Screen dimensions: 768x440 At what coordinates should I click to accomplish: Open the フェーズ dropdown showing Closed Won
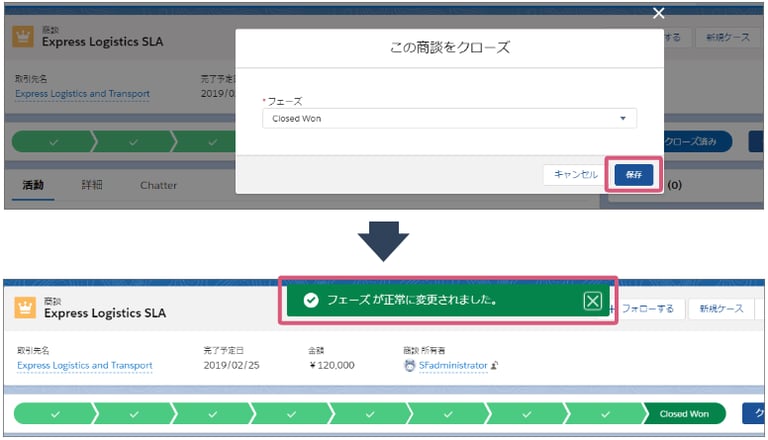pyautogui.click(x=449, y=119)
